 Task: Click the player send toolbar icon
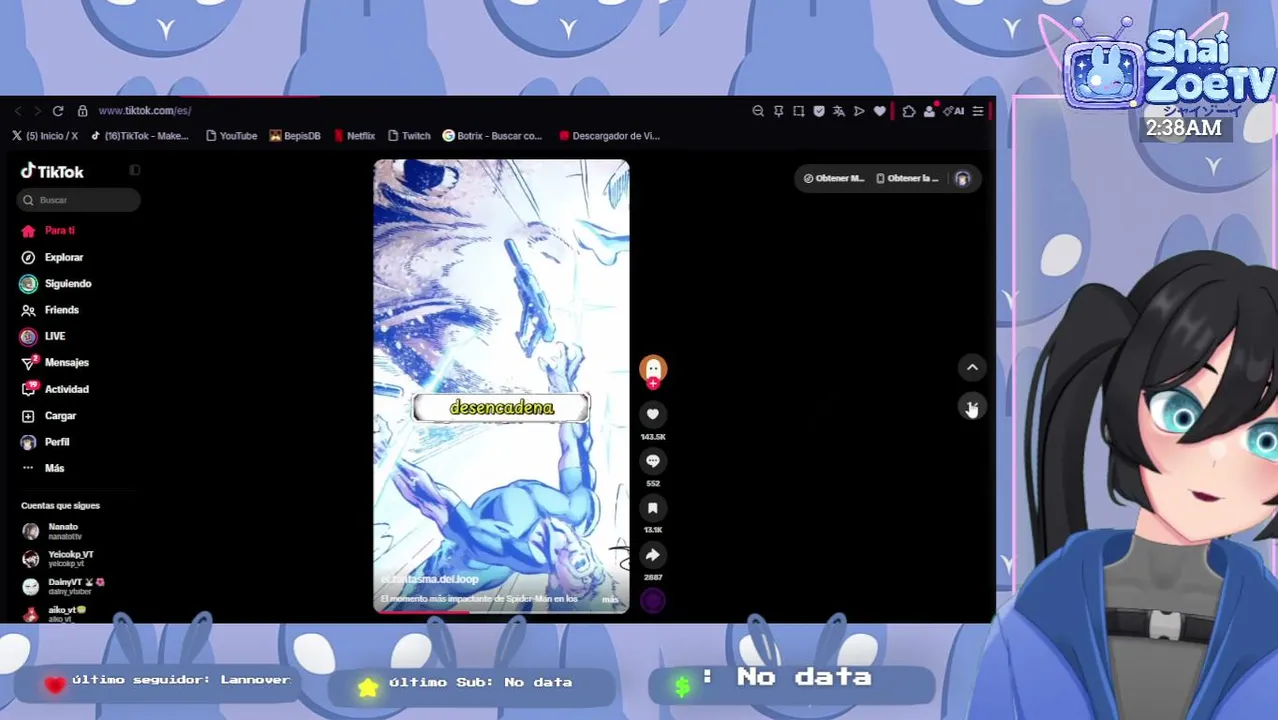859,111
